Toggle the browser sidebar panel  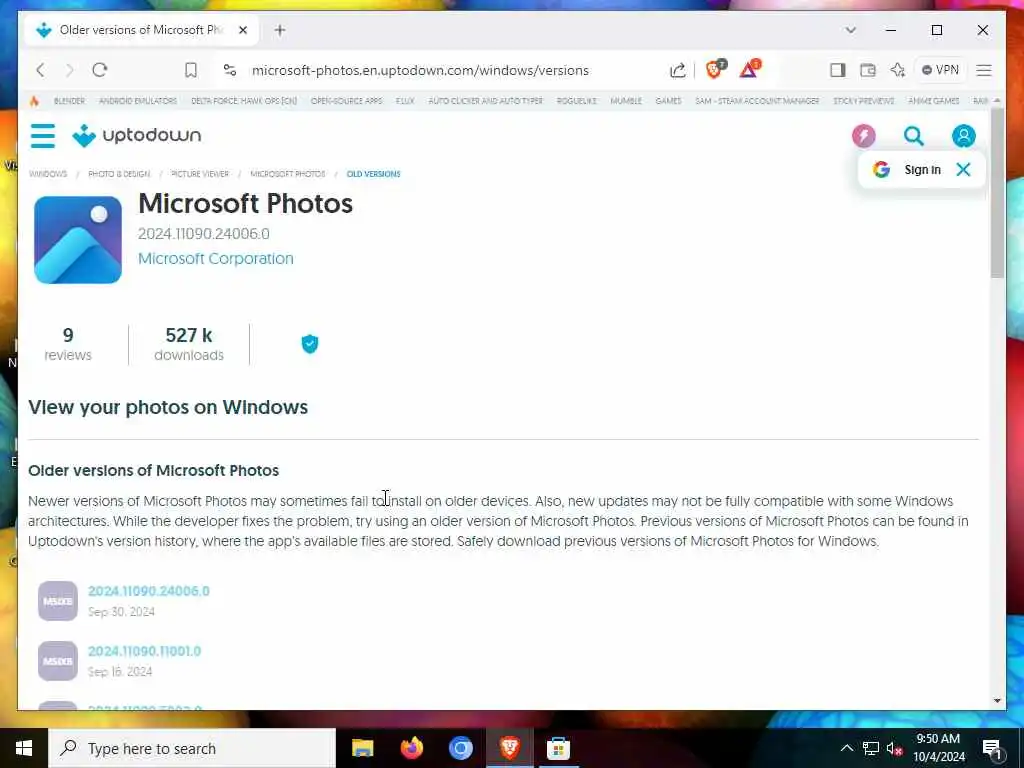[838, 70]
